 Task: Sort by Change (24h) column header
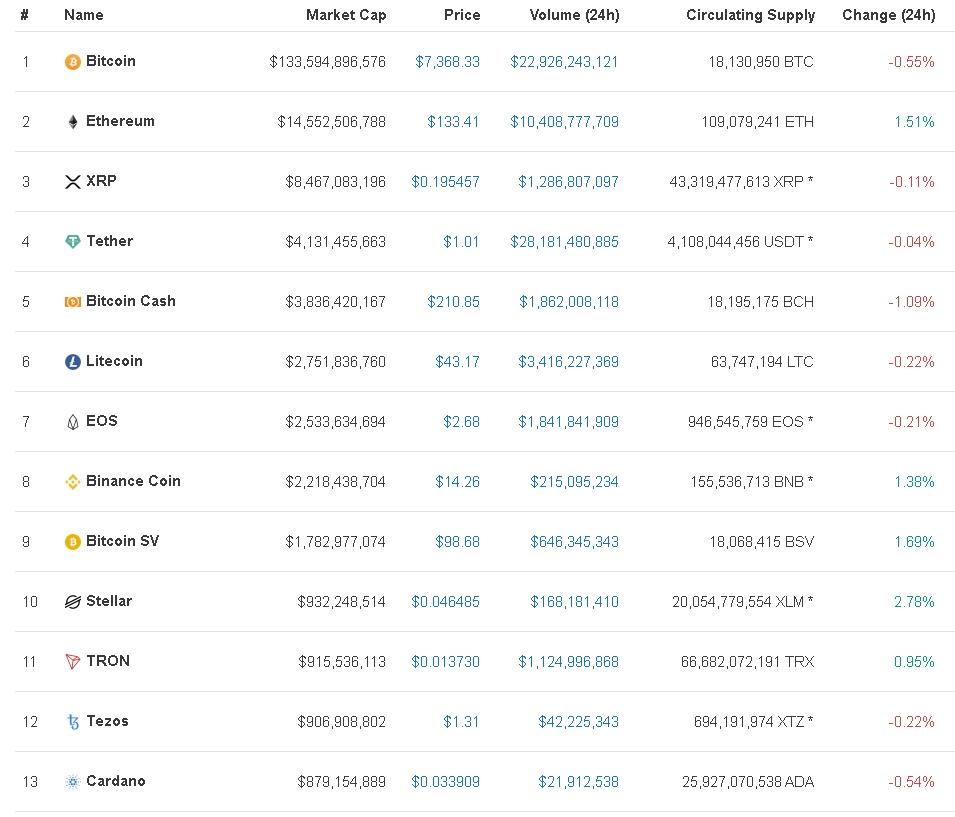[x=889, y=15]
